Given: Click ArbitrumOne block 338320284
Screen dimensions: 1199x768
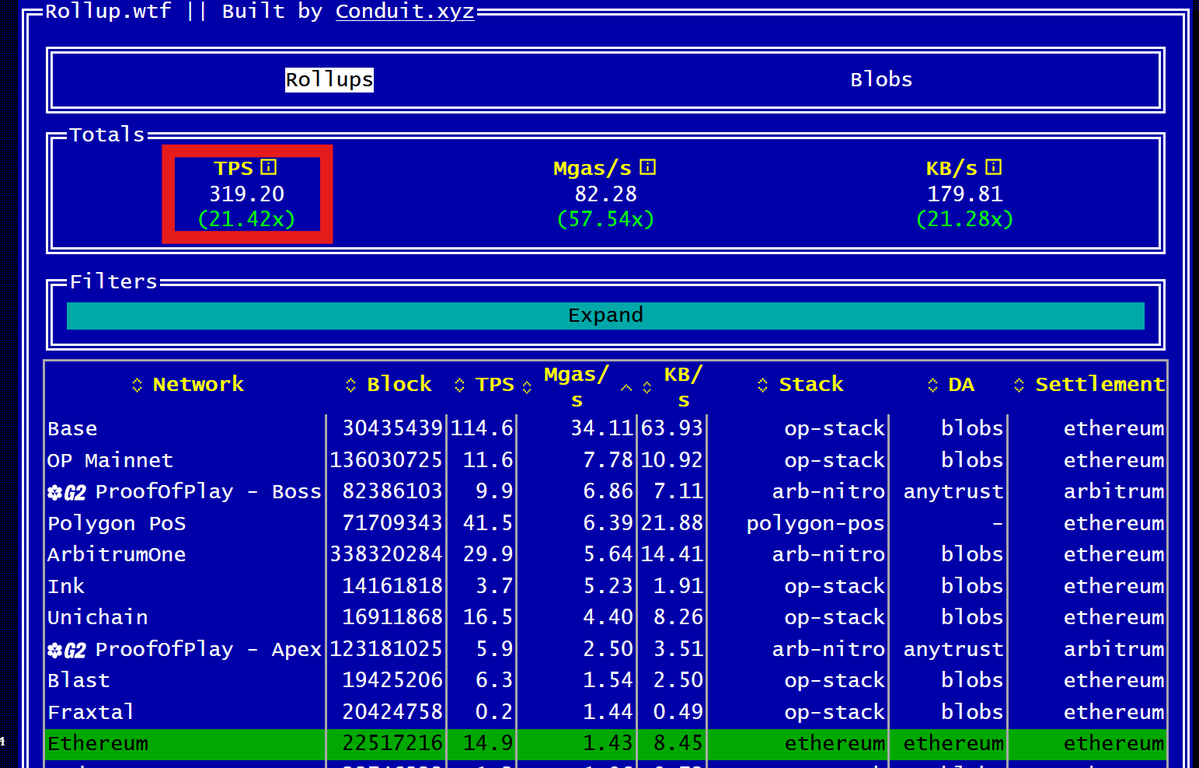Looking at the screenshot, I should [386, 555].
